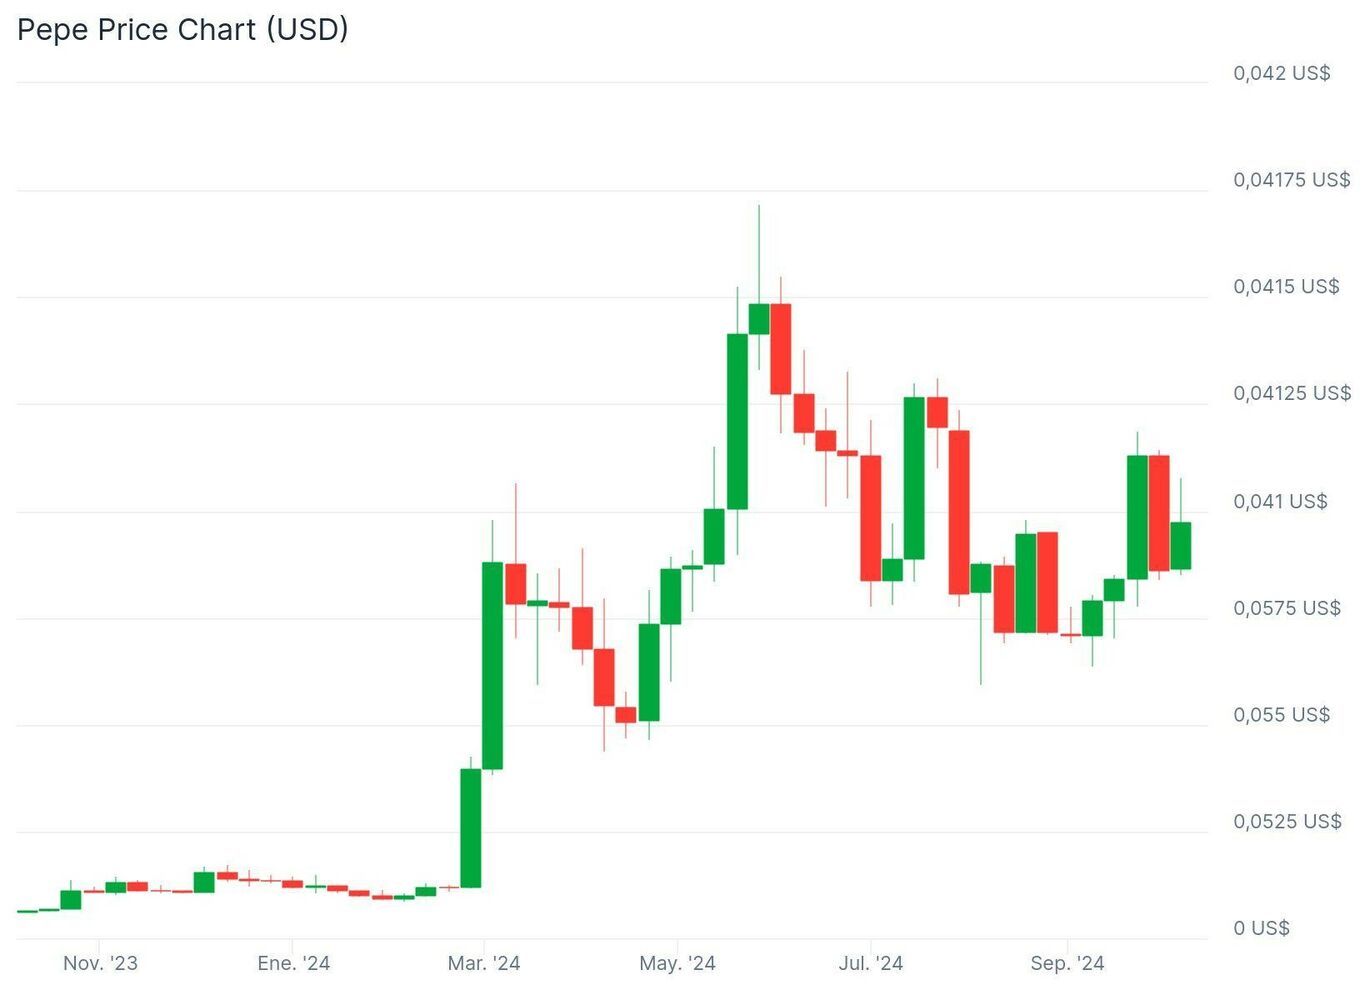
Task: Click the tall green candle above Mar. '24
Action: click(x=492, y=665)
